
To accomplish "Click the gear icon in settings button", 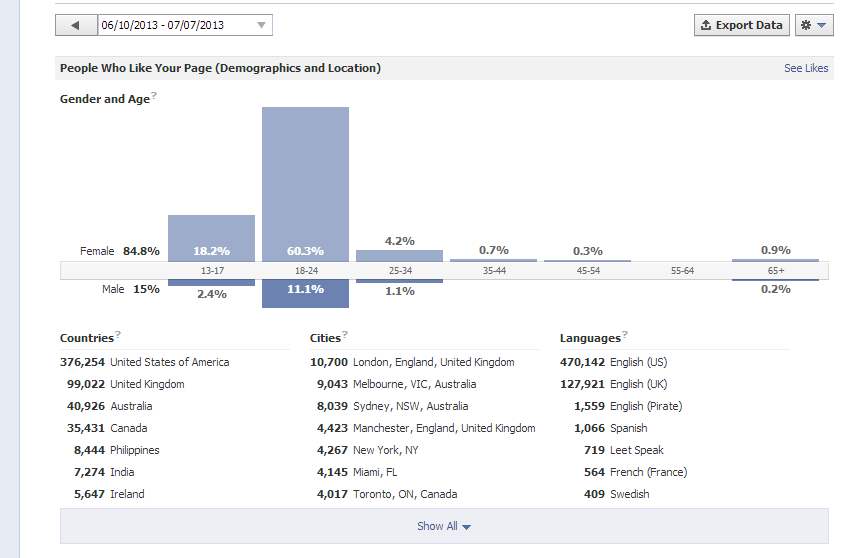I will pos(806,25).
